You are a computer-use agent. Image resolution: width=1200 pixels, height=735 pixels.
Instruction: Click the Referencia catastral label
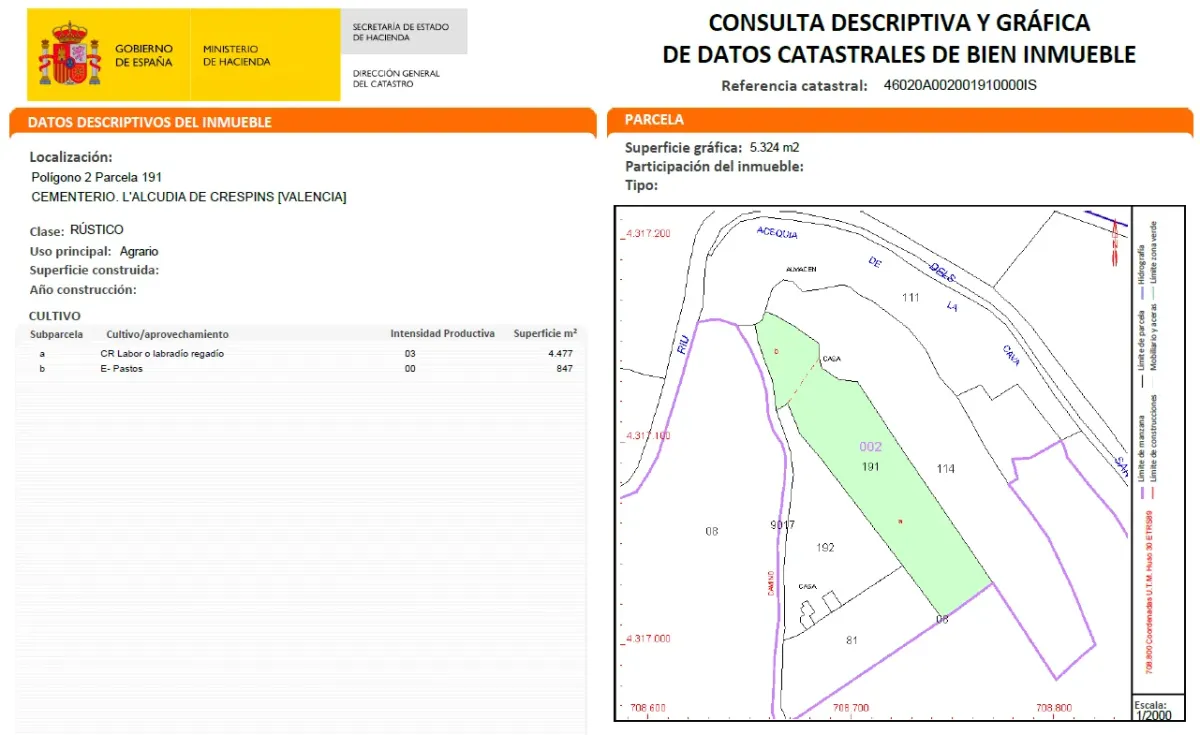click(x=794, y=86)
